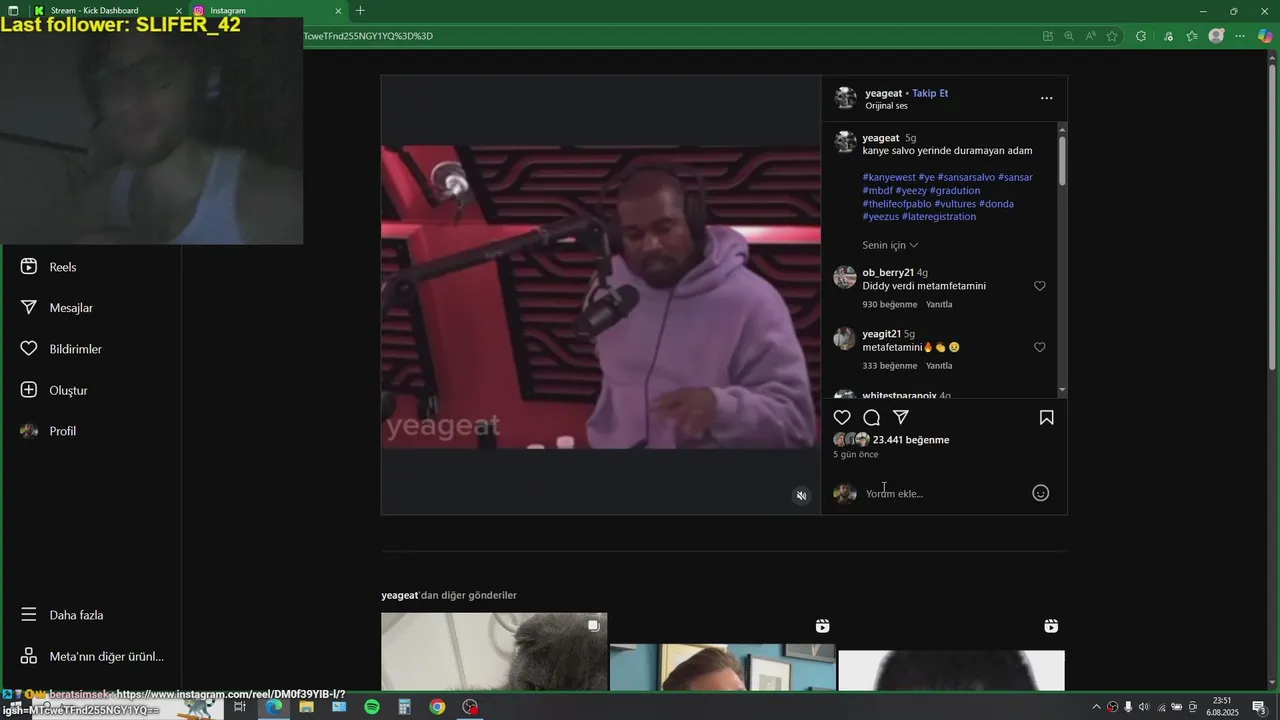Open the #thelifeofpablo hashtag
1280x720 pixels.
tap(896, 204)
